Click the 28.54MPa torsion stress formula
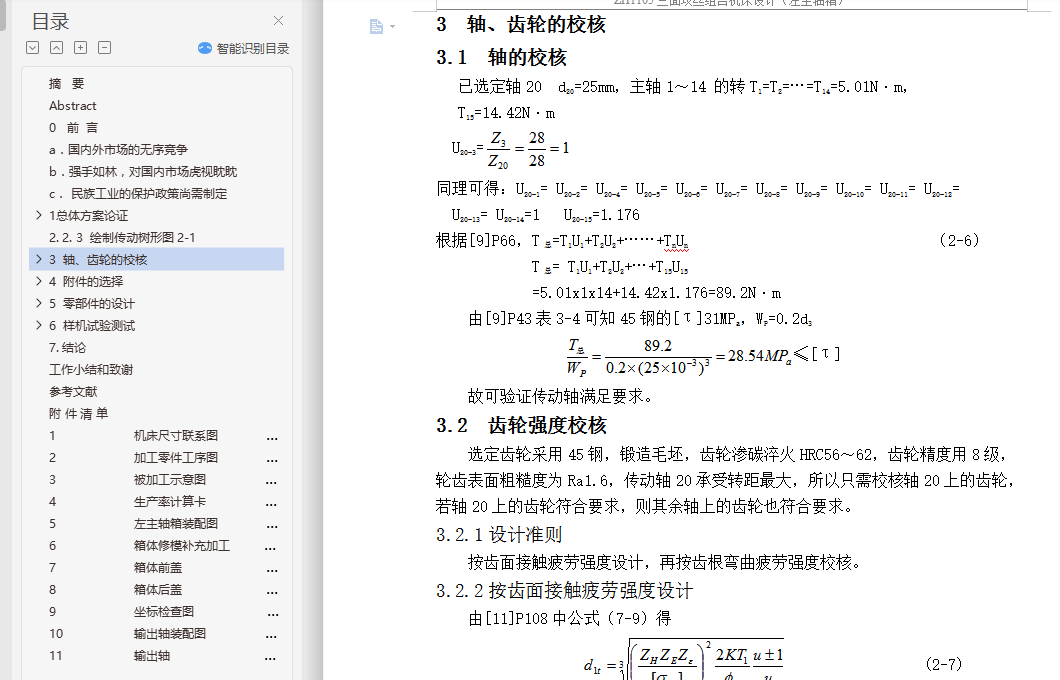Viewport: 1060px width, 680px height. point(703,356)
